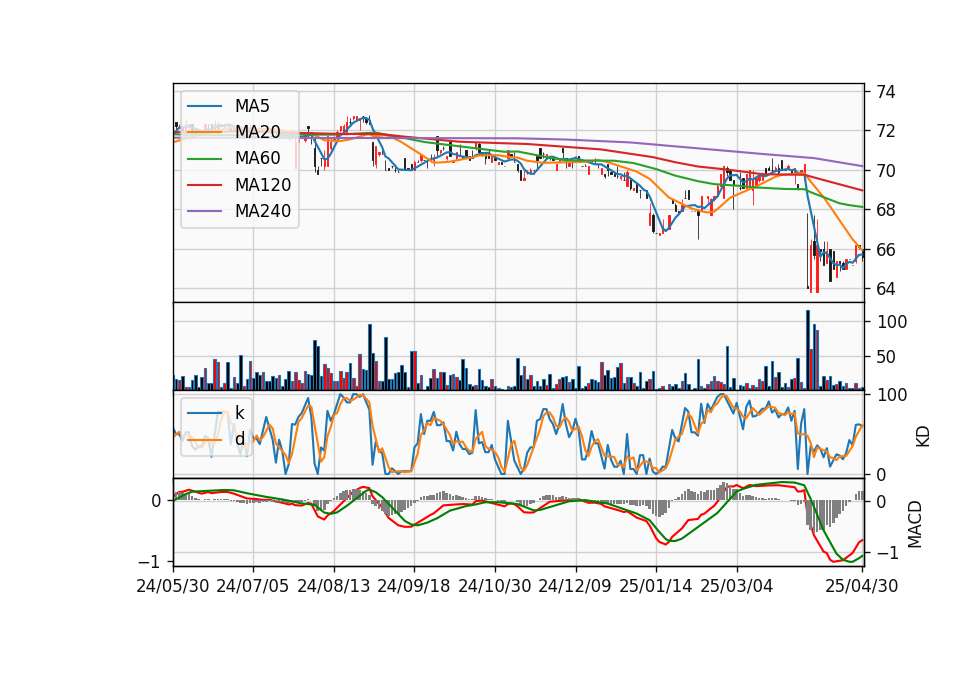Click the 66 price axis tick label
Viewport: 960px width, 690px height.
point(886,250)
